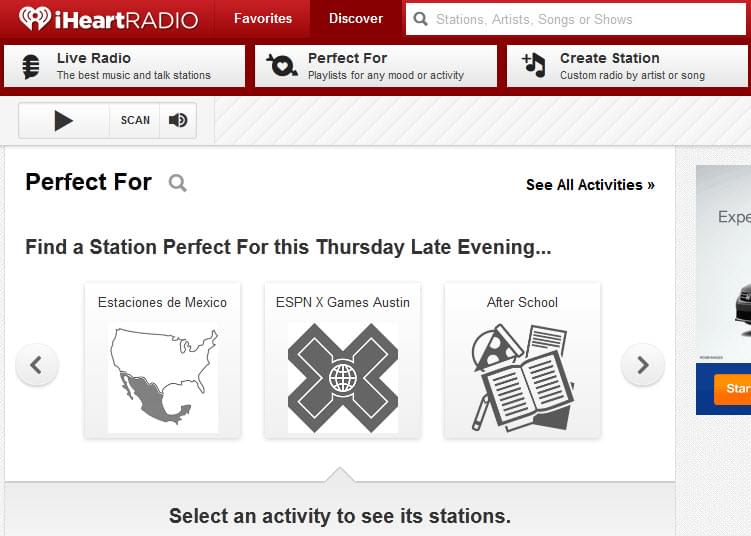The height and width of the screenshot is (536, 751).
Task: Click the orange Start button in ad
Action: click(733, 388)
